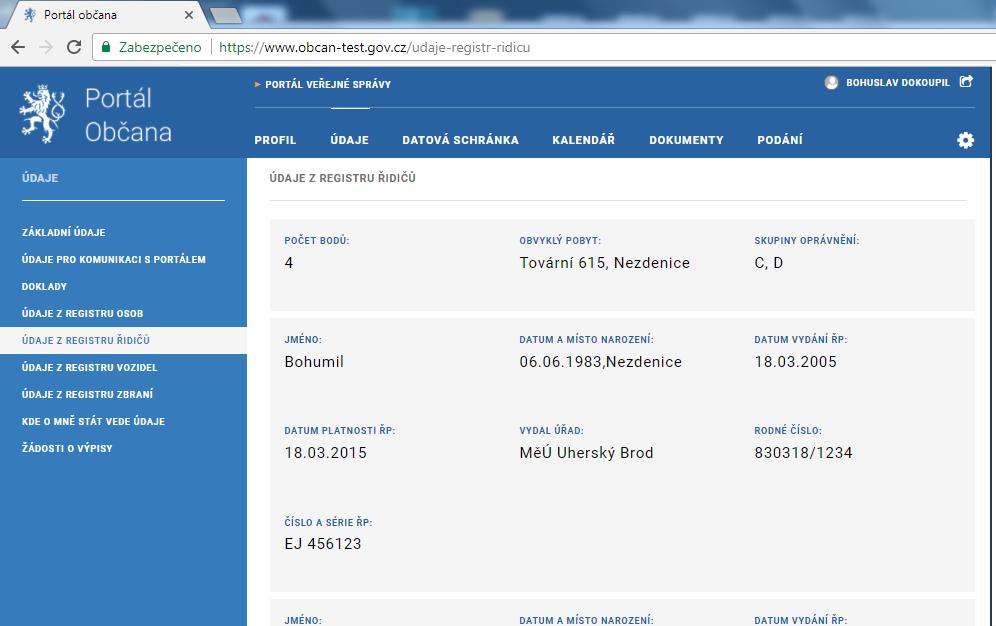Click the validity date 18.03.2015
This screenshot has height=626, width=996.
coord(325,453)
